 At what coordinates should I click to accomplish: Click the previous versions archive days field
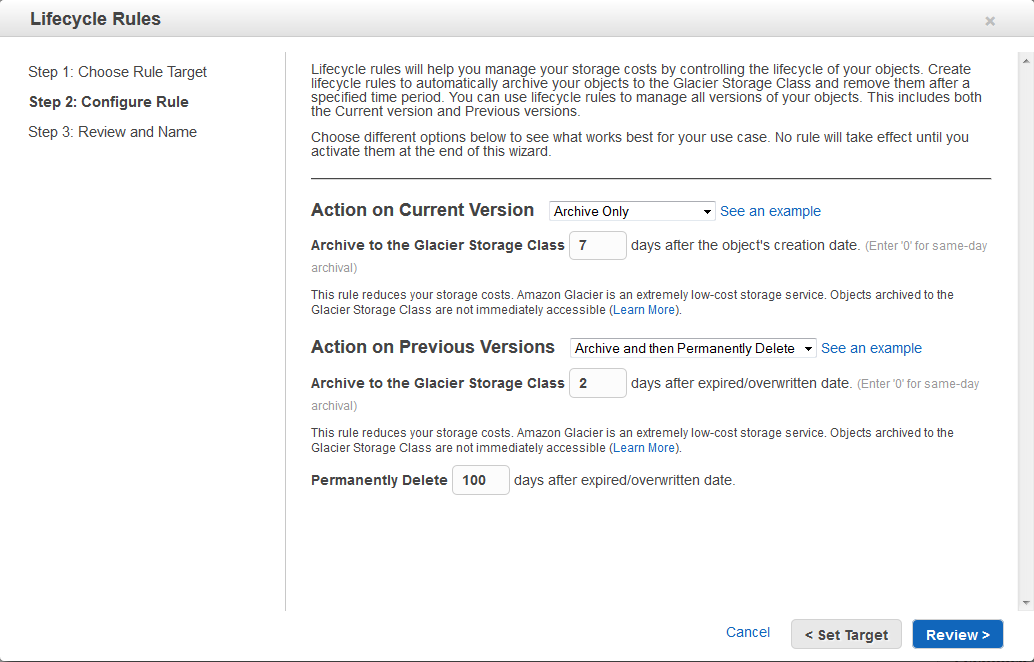pos(597,383)
